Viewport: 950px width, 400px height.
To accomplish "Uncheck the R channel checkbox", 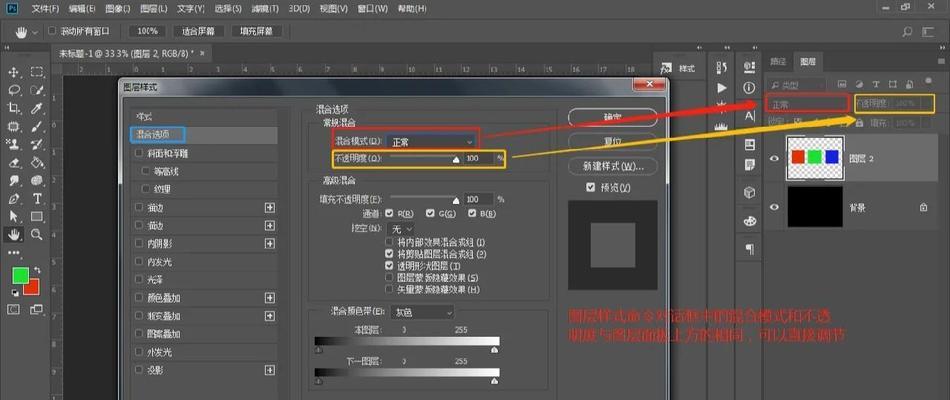I will click(x=388, y=213).
